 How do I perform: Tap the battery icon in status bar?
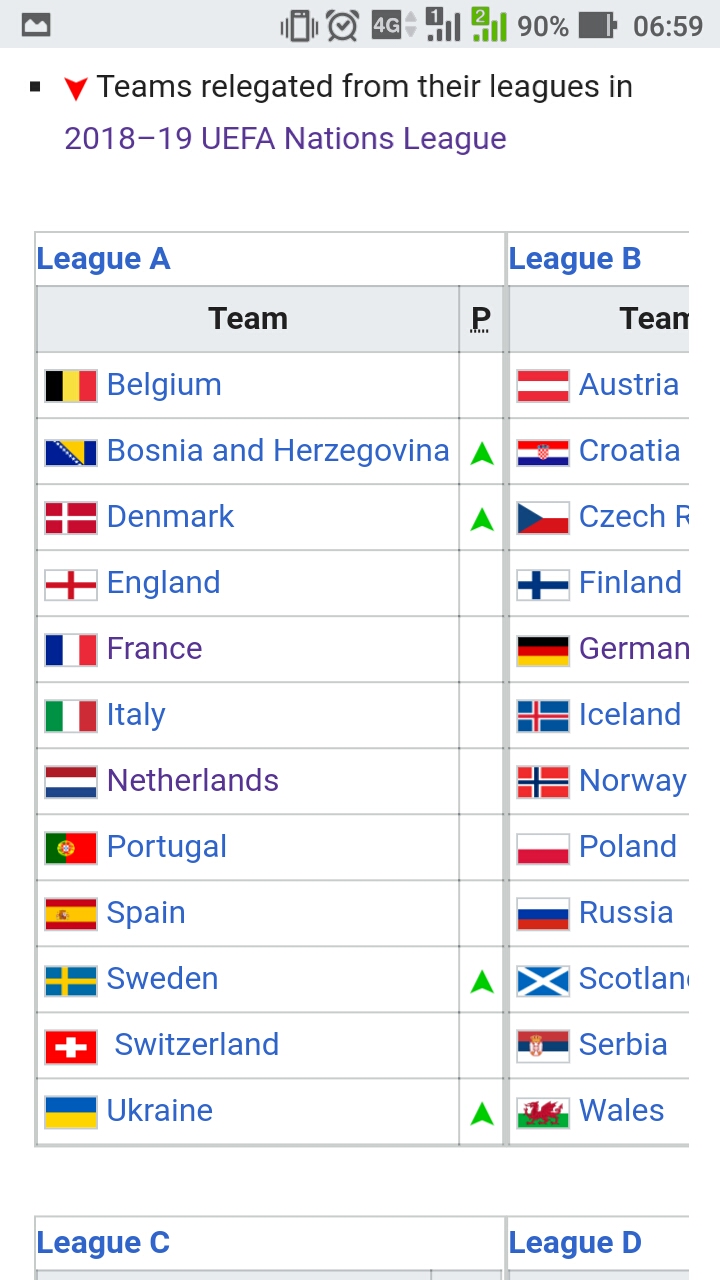(x=598, y=25)
